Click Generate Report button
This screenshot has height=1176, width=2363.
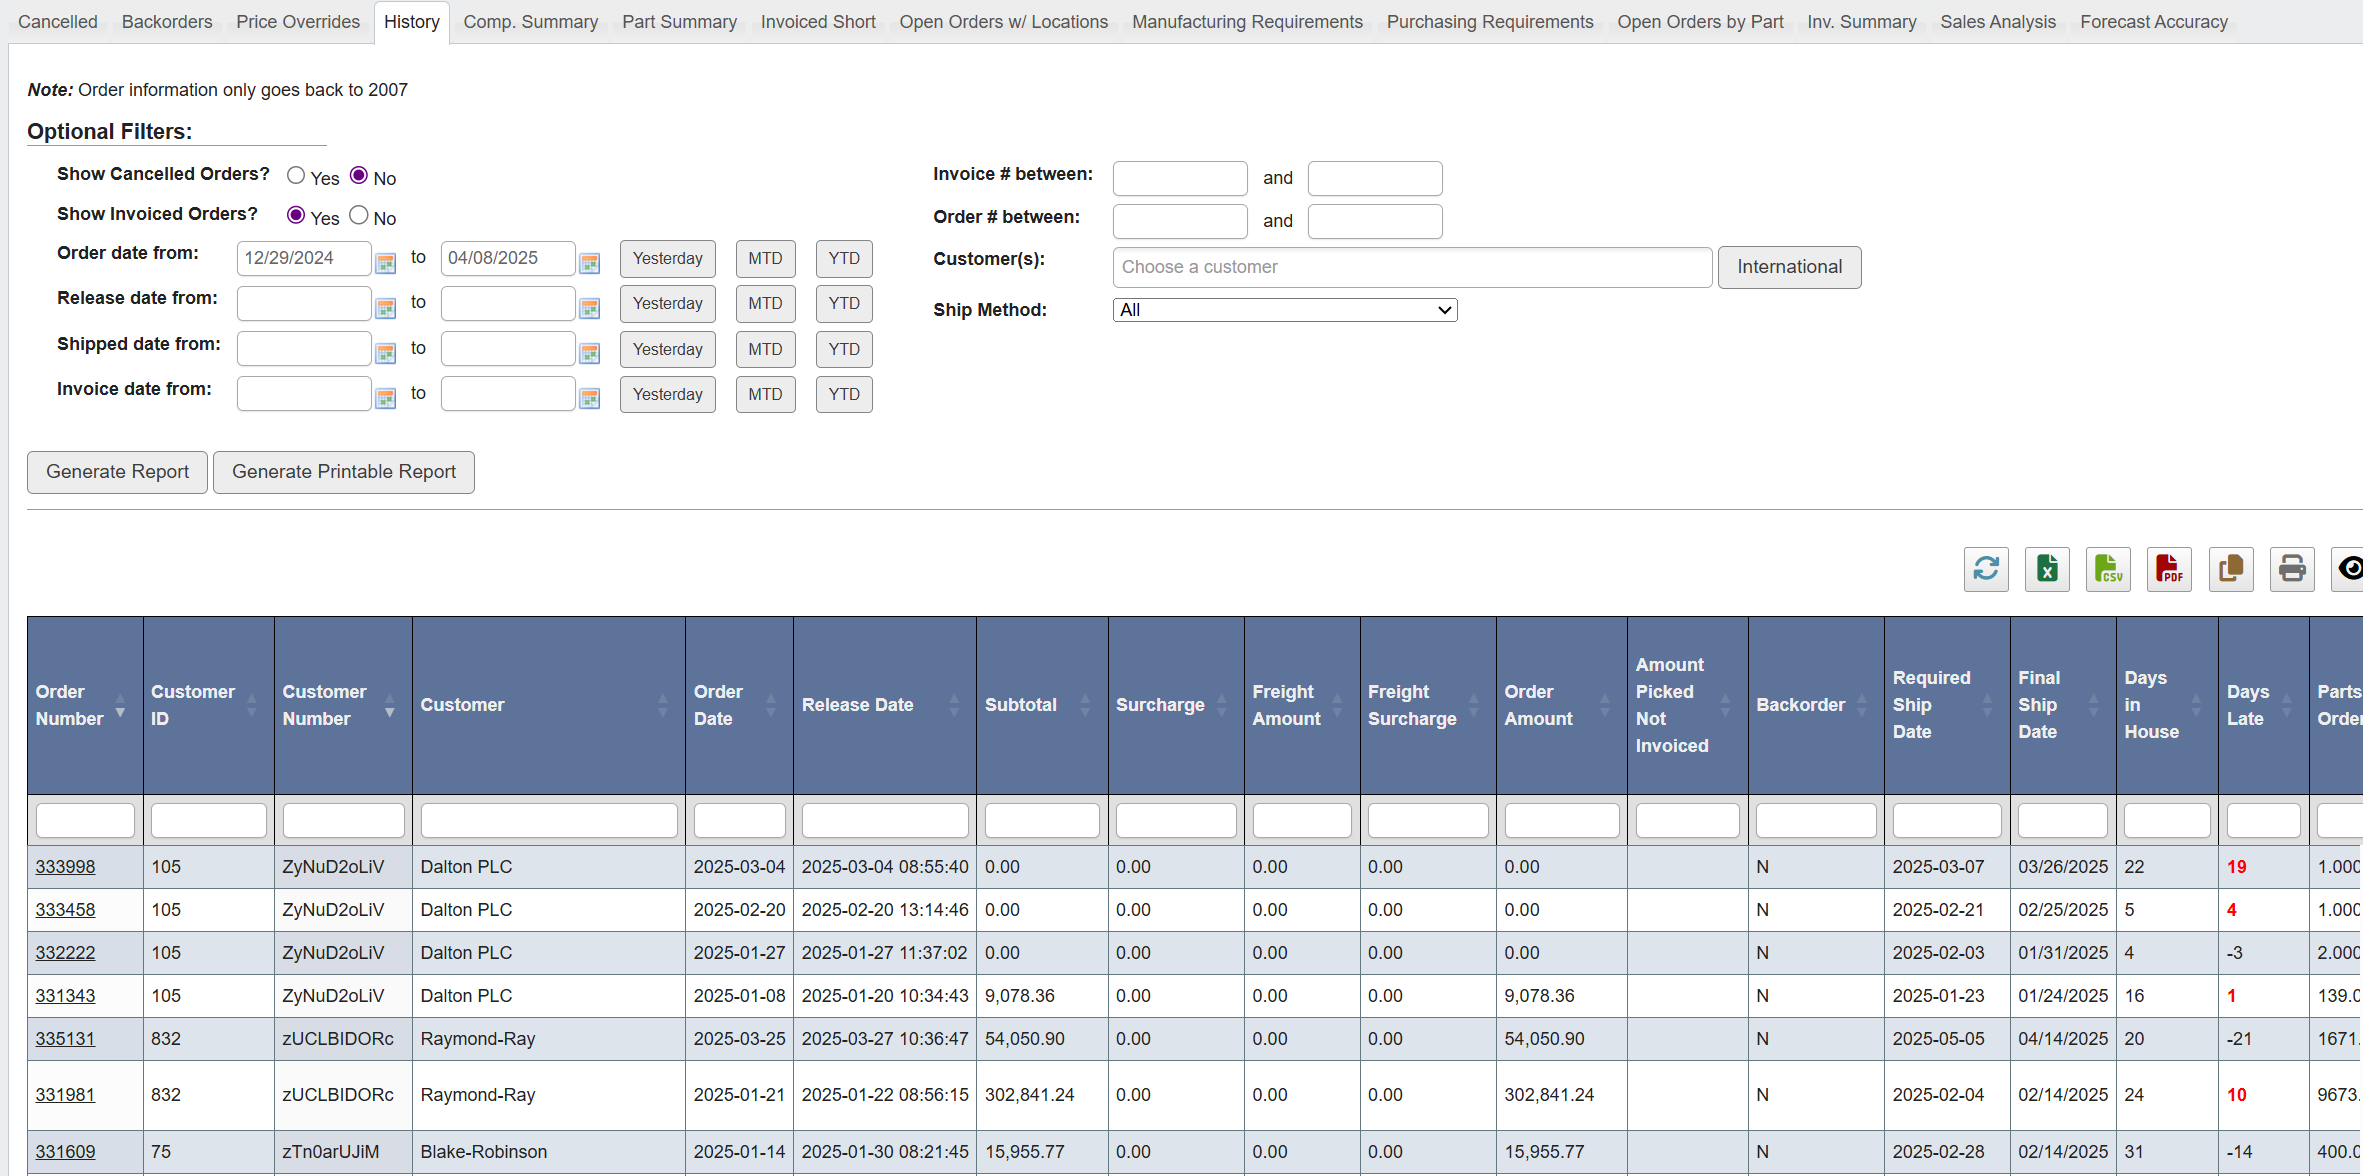(x=117, y=472)
